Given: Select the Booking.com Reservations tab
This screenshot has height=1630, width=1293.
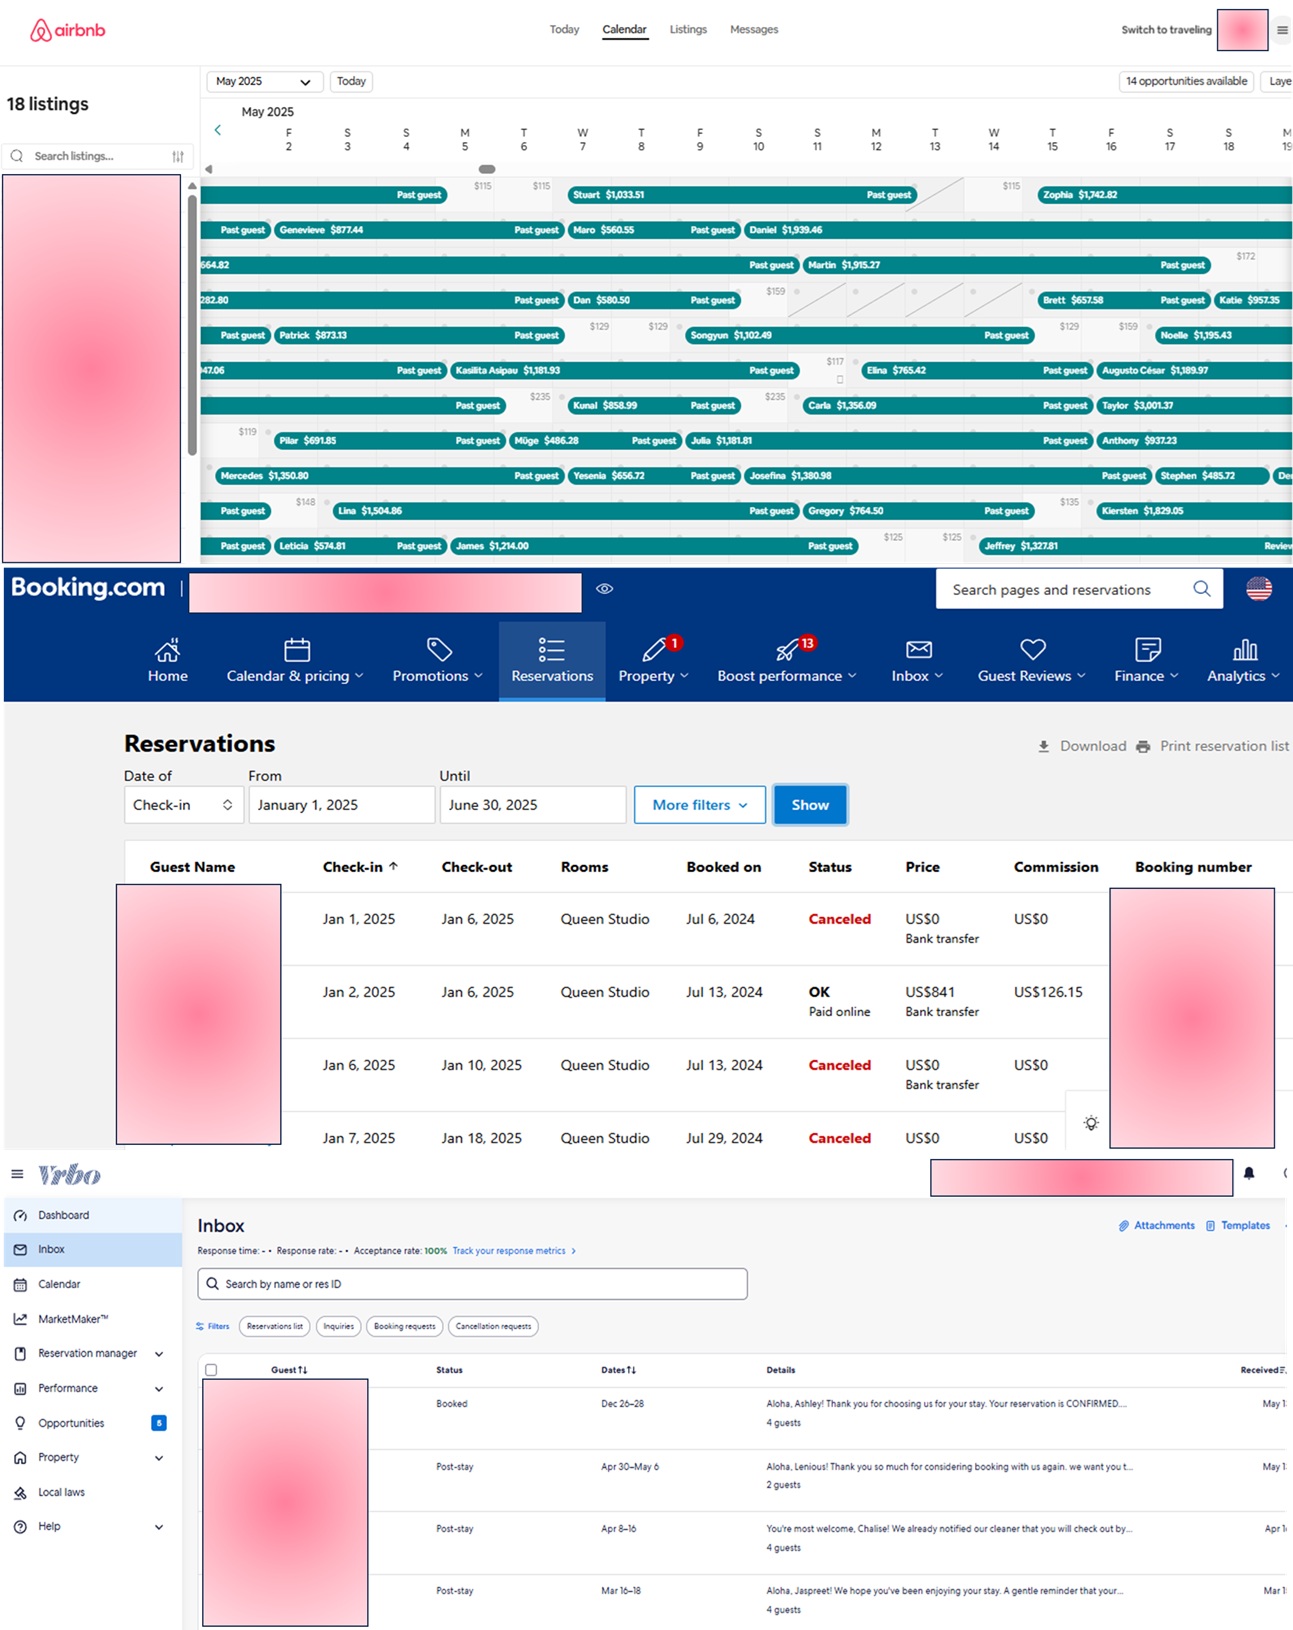Looking at the screenshot, I should tap(552, 661).
